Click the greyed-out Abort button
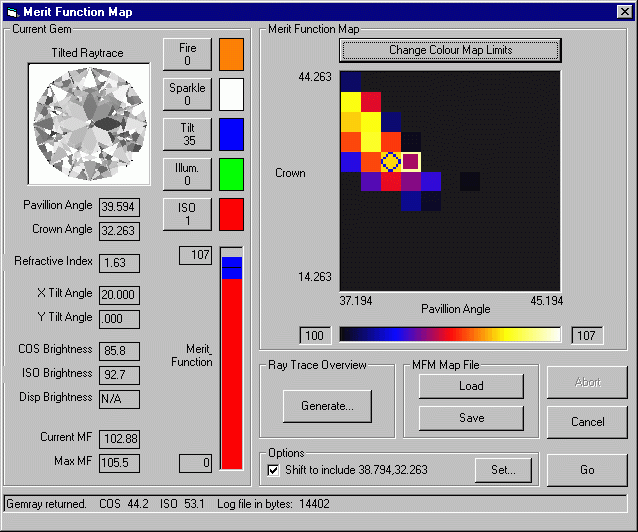 (587, 382)
